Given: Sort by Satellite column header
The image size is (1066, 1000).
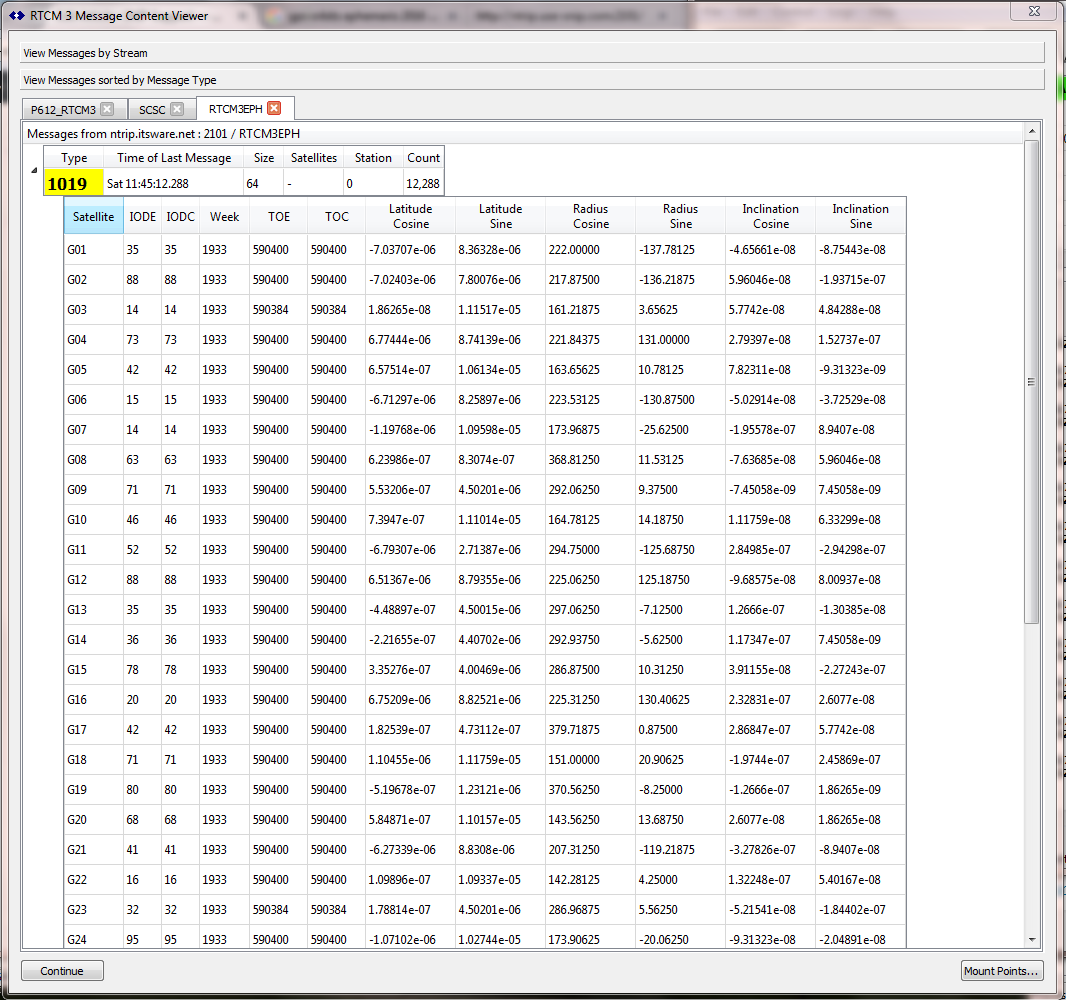Looking at the screenshot, I should click(x=94, y=216).
